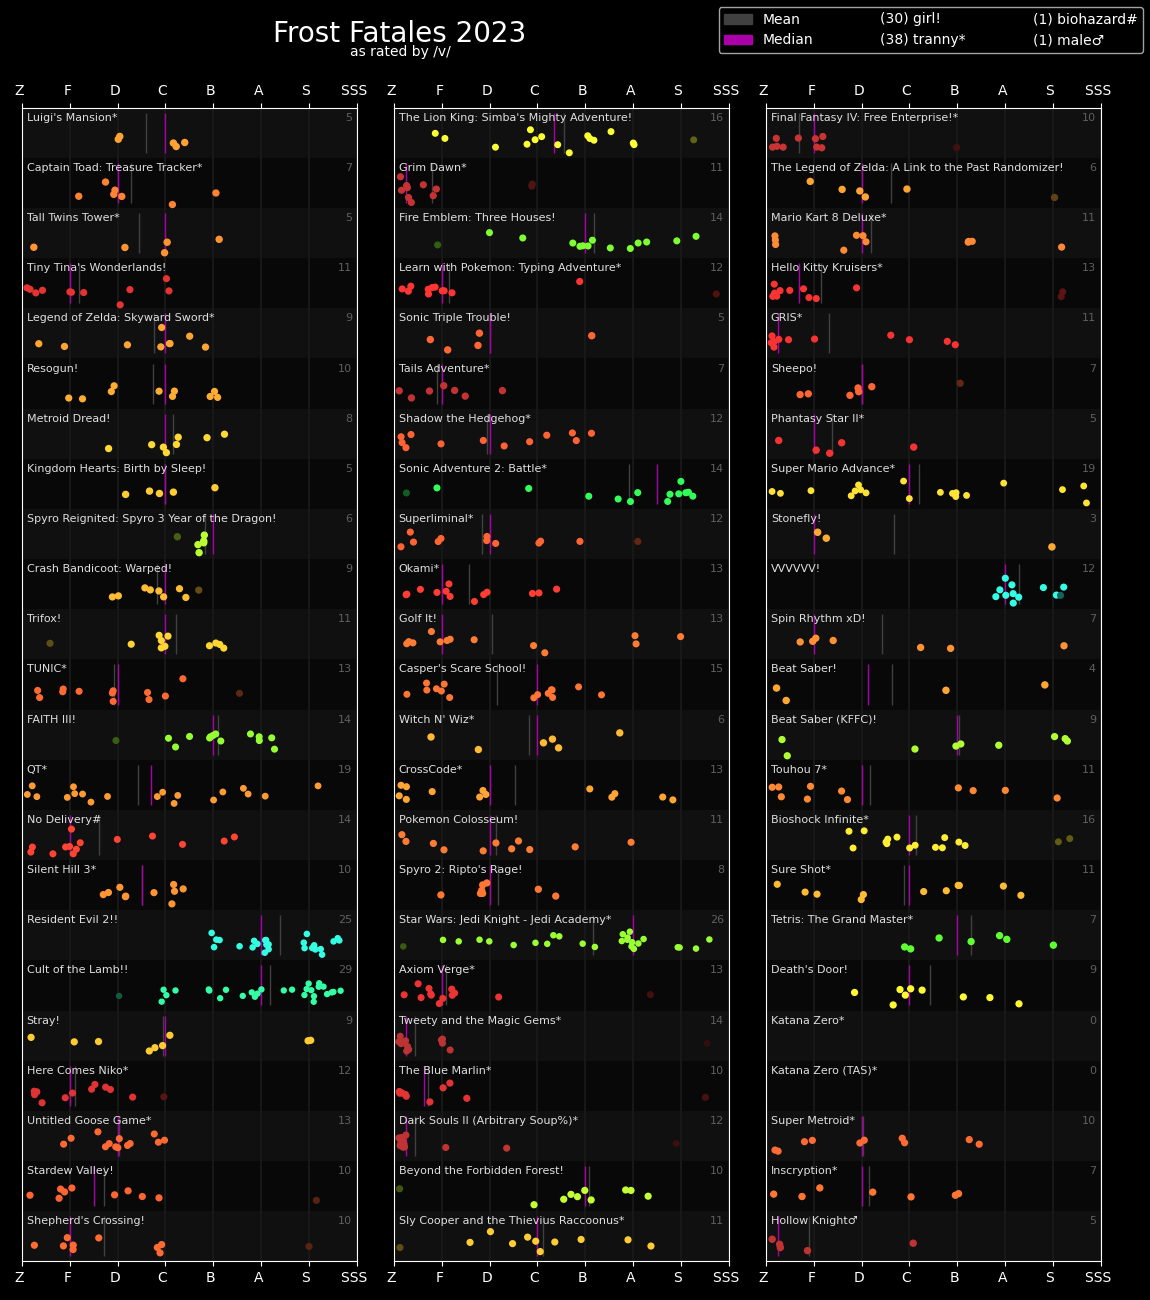This screenshot has height=1300, width=1150.
Task: Click the Sonic Triple Trouble! label
Action: click(x=455, y=318)
